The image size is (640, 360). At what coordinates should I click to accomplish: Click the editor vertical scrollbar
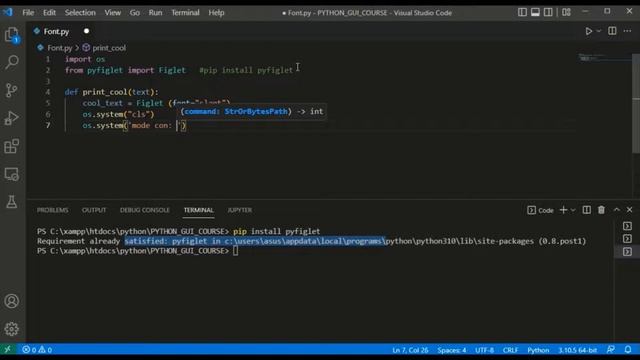(x=636, y=104)
